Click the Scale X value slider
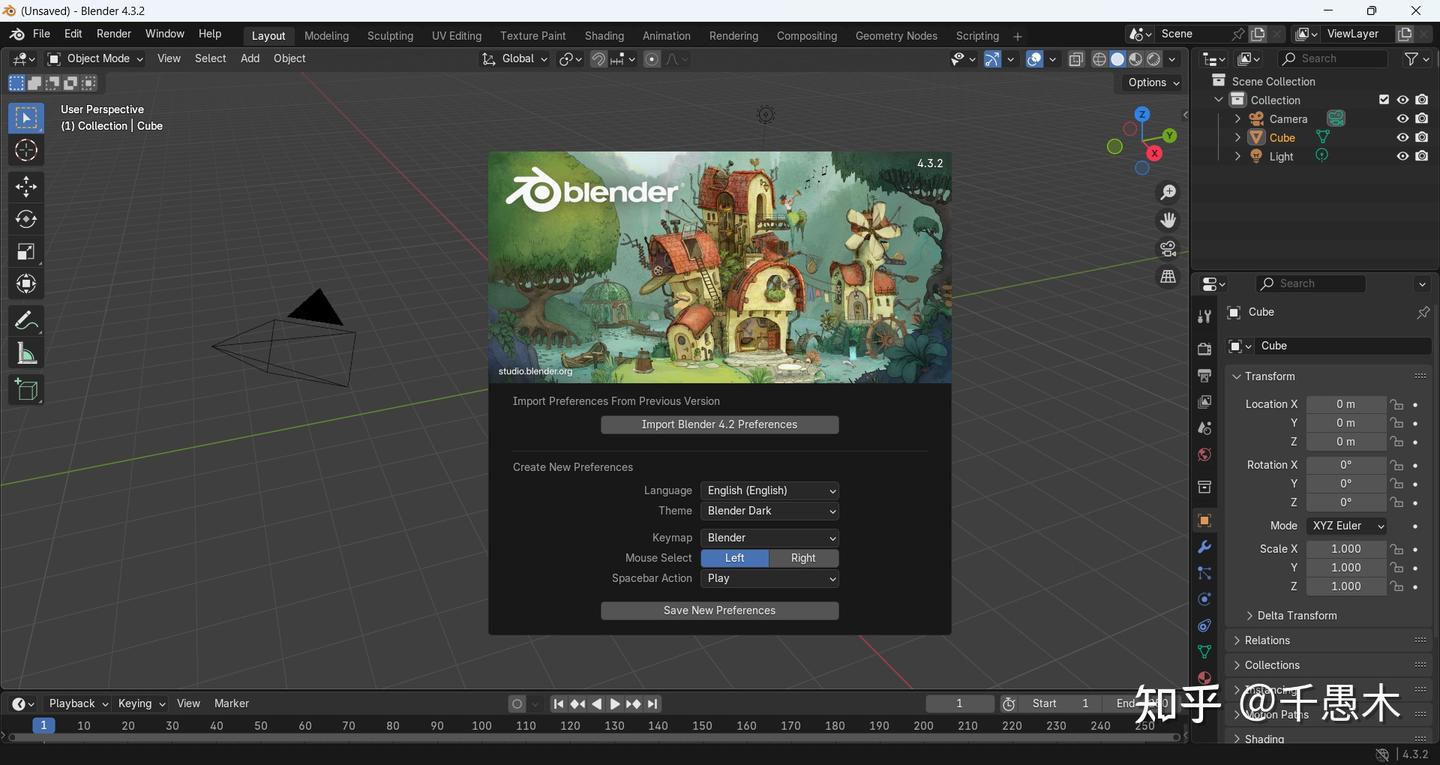1440x765 pixels. 1345,548
